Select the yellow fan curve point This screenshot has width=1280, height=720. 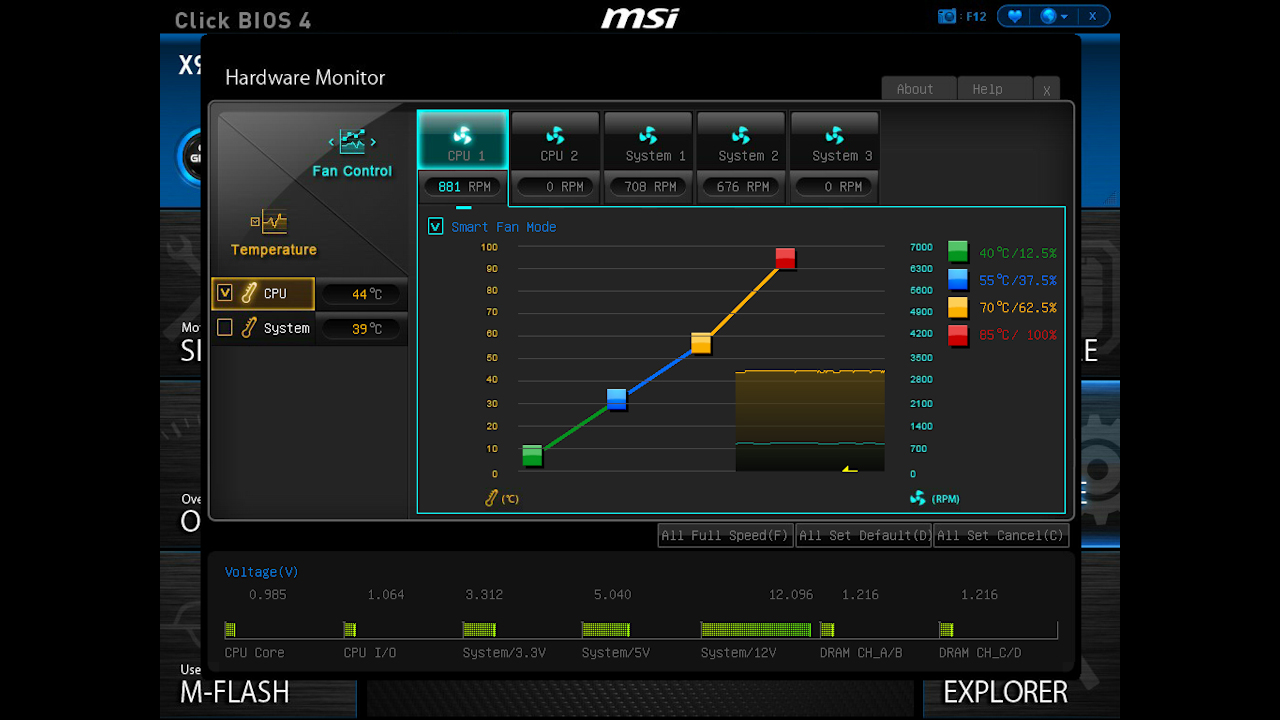pyautogui.click(x=701, y=343)
